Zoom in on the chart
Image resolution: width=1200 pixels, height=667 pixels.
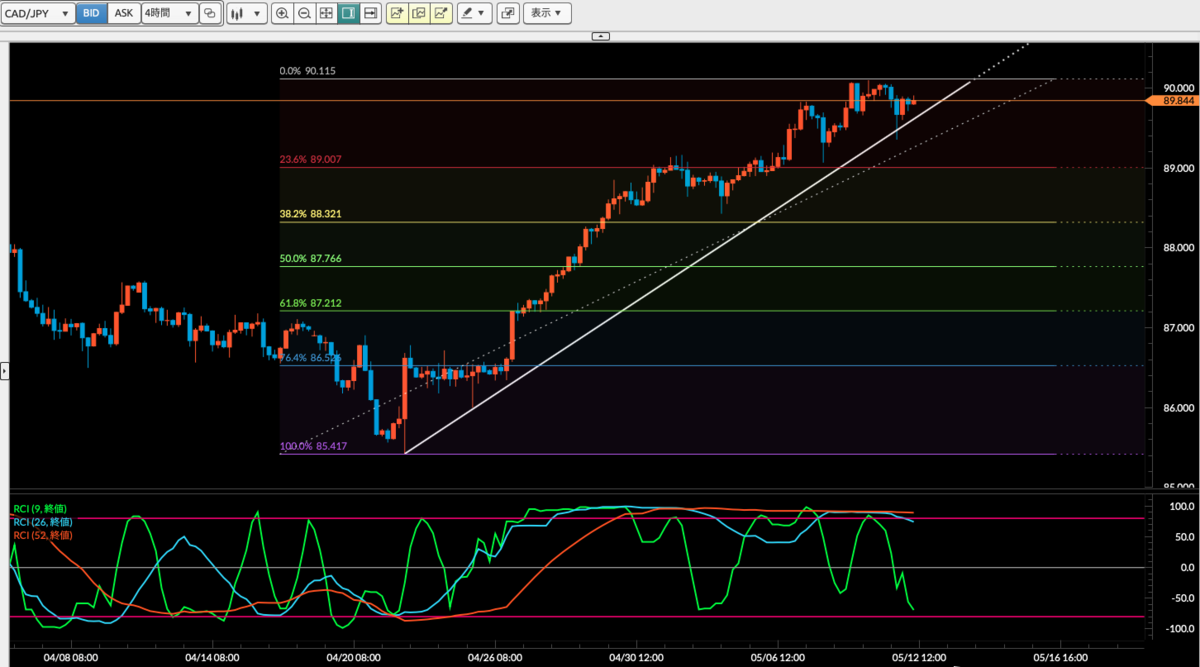pos(282,14)
